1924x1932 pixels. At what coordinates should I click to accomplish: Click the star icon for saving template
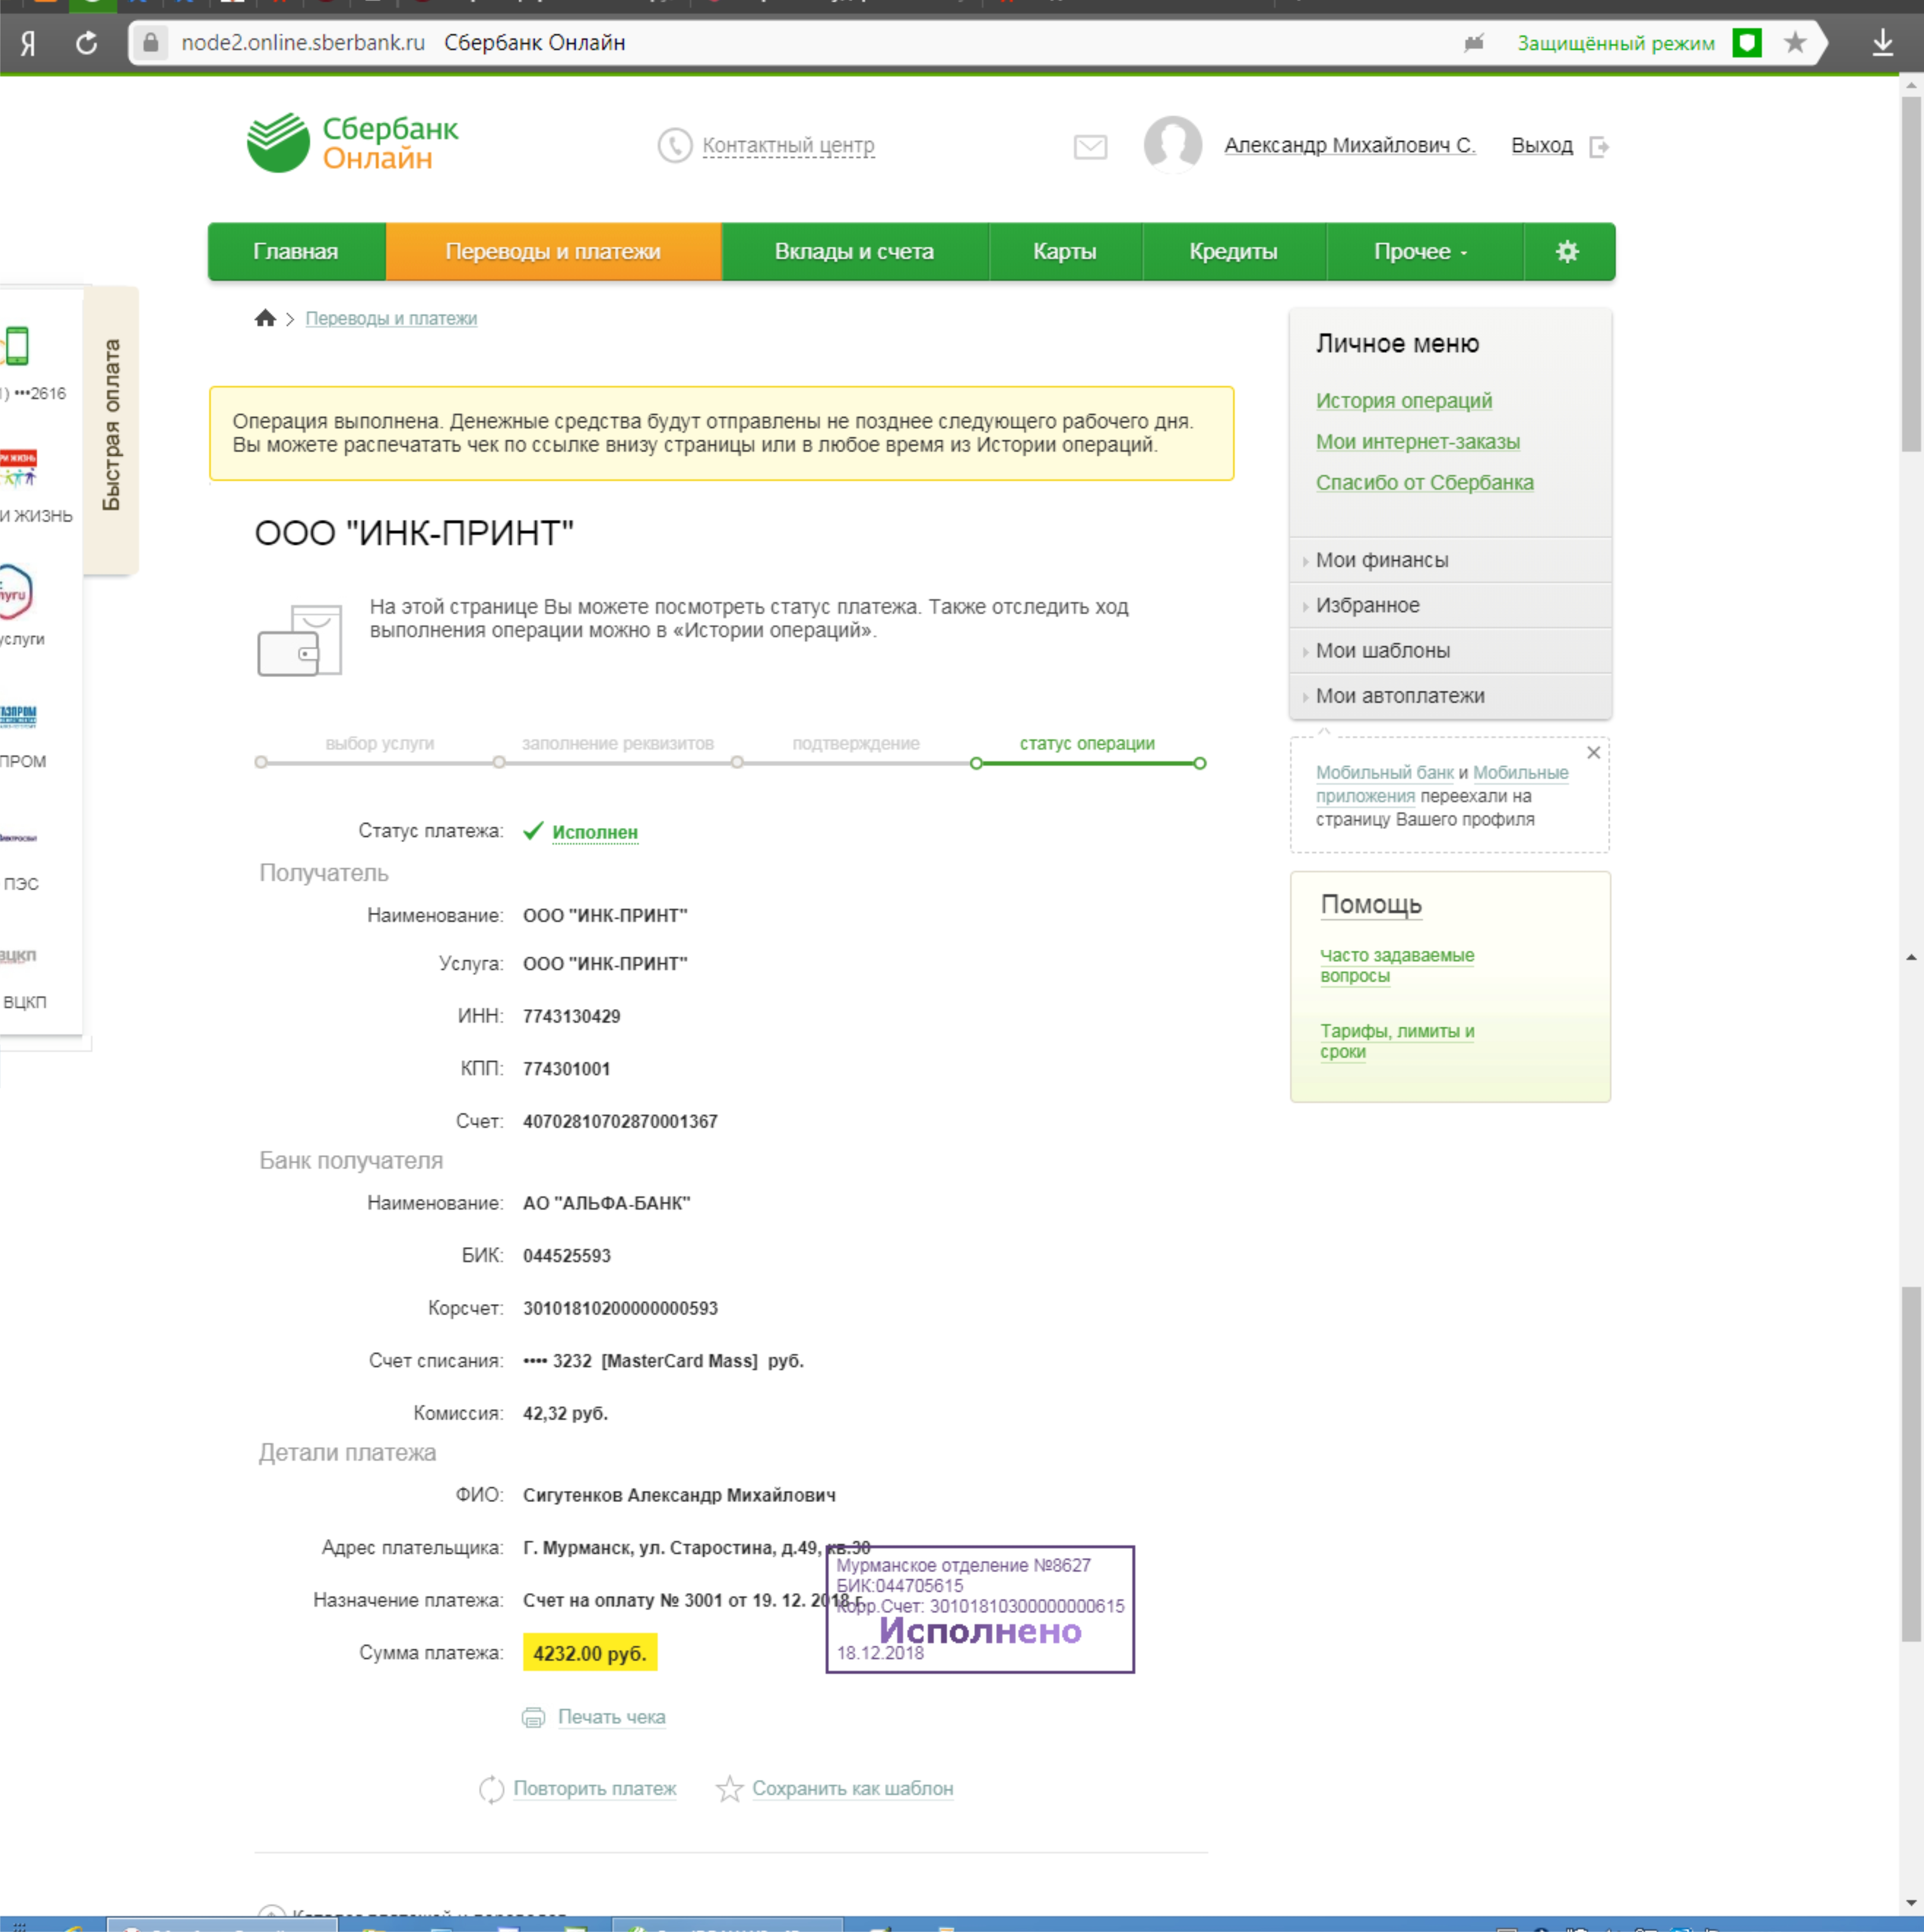pos(730,1789)
